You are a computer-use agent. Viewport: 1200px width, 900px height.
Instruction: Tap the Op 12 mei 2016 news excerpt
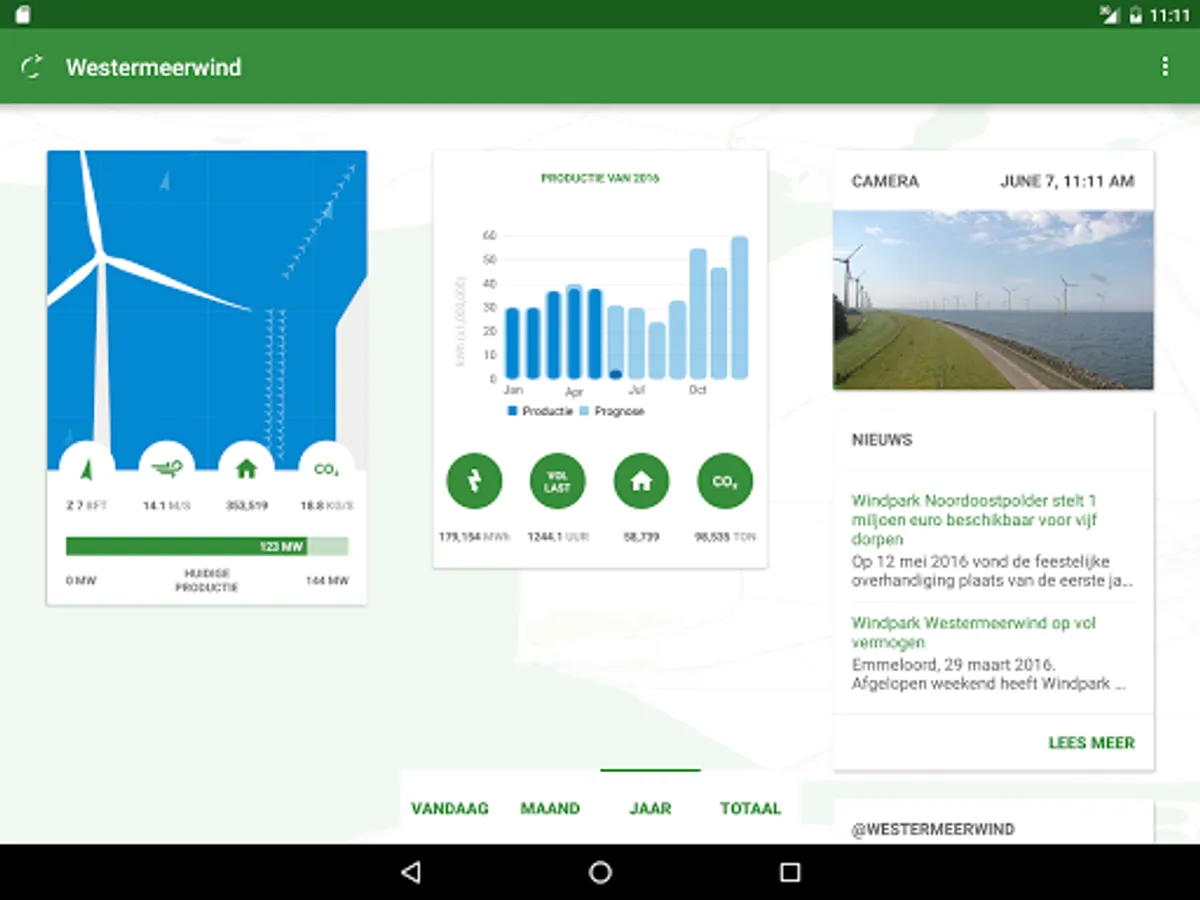[x=993, y=571]
